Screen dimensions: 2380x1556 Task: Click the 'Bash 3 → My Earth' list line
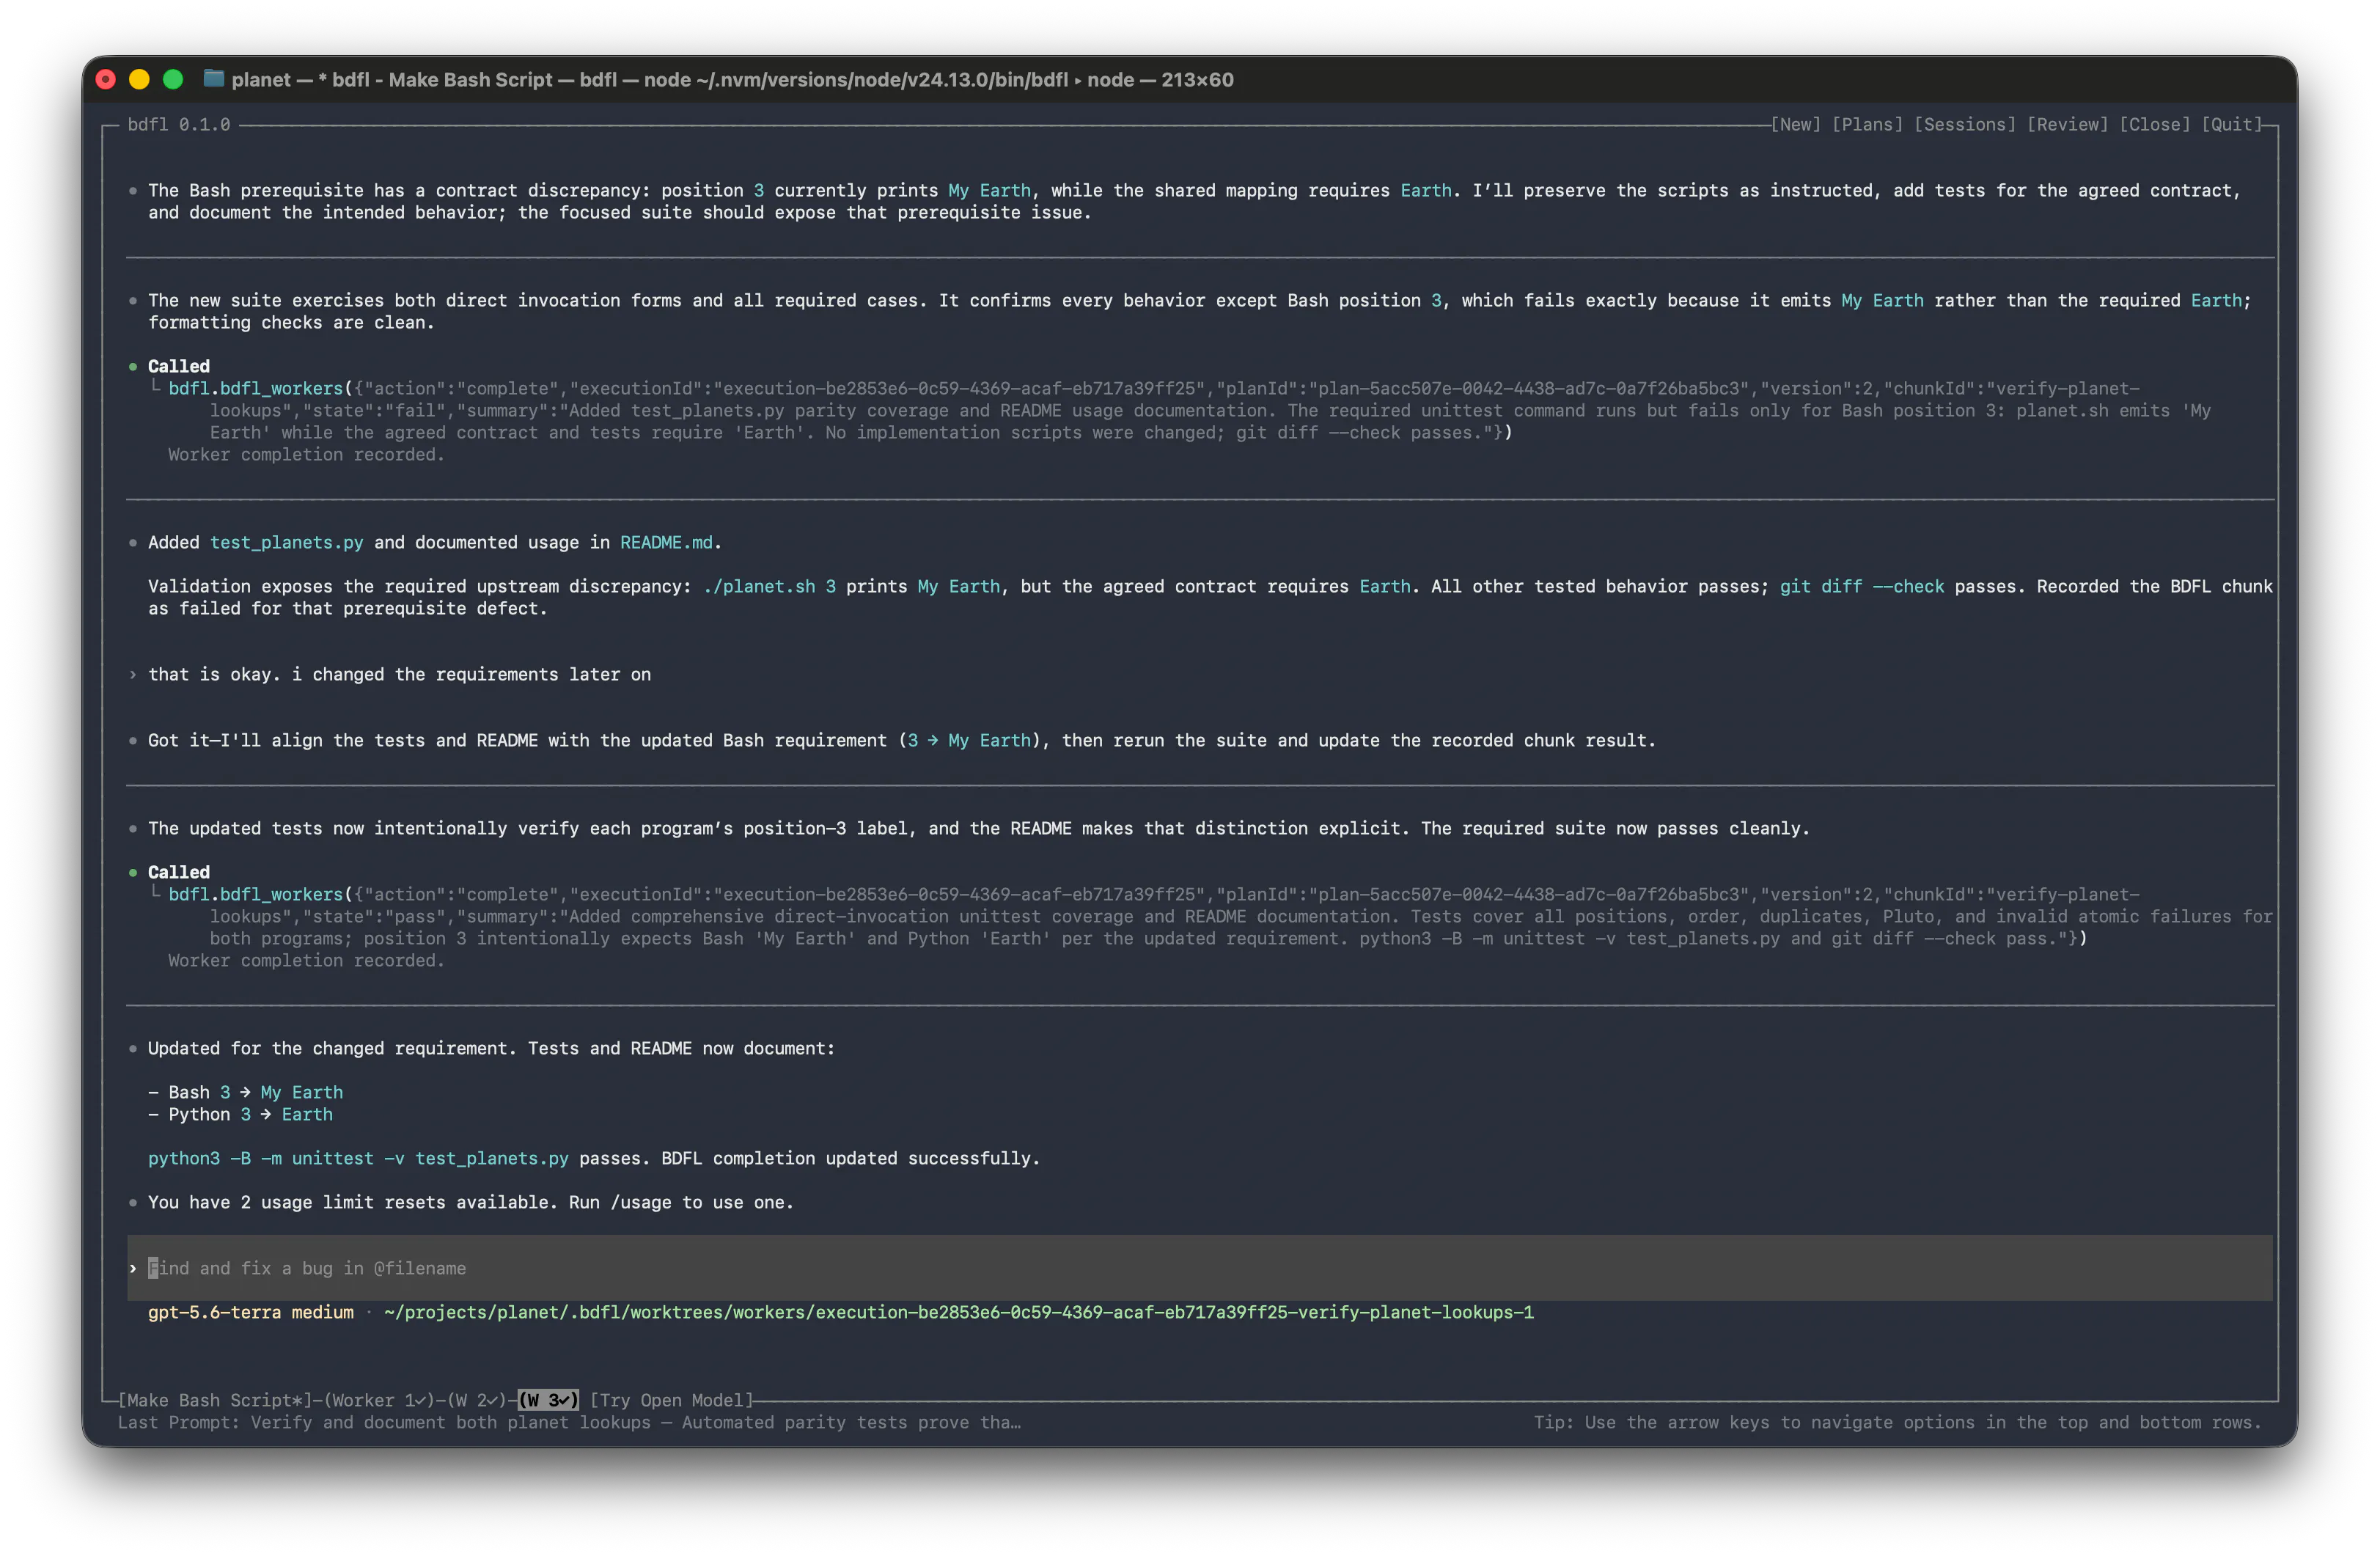[x=245, y=1092]
